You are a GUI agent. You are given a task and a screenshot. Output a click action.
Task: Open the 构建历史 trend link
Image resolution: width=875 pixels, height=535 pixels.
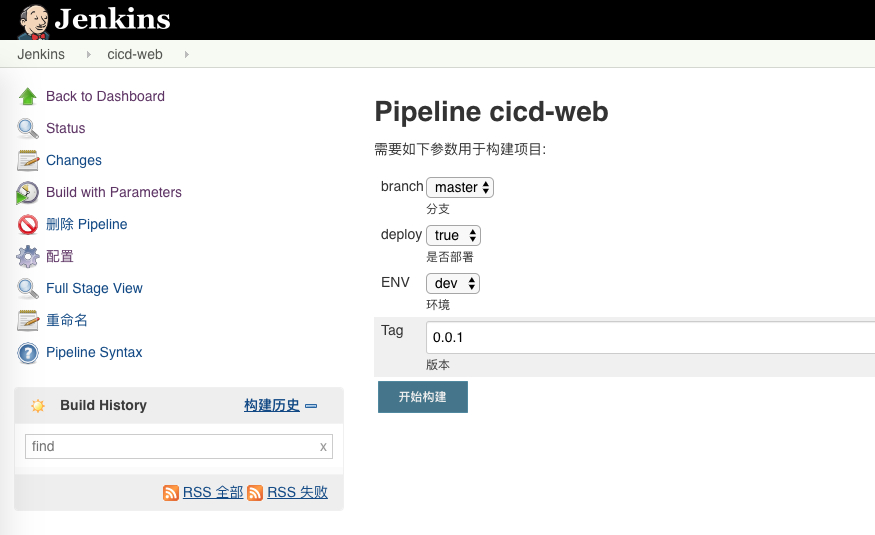pos(272,405)
